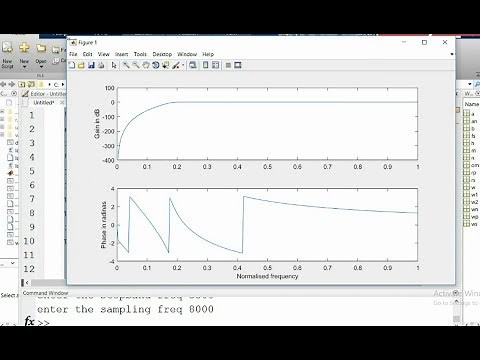480x360 pixels.
Task: Insert a colorbar via toolbar icon
Action: (x=206, y=65)
